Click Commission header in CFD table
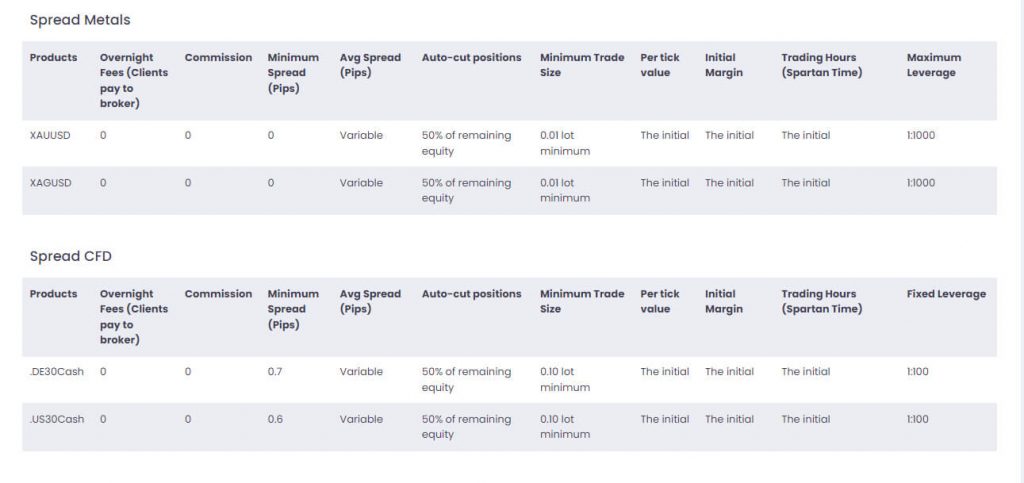 coord(218,294)
